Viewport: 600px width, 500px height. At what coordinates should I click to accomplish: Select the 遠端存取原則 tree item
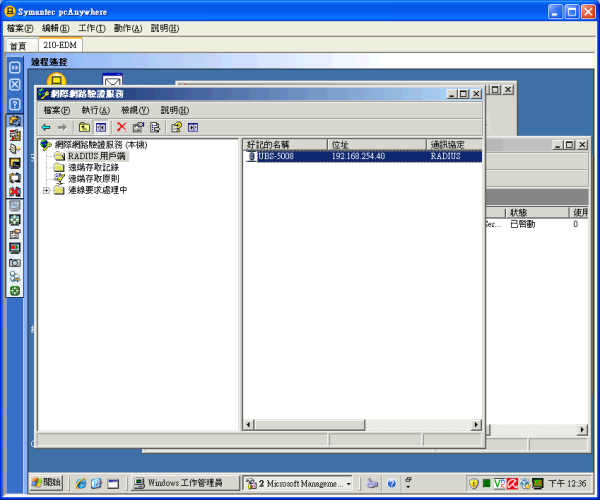pos(93,178)
